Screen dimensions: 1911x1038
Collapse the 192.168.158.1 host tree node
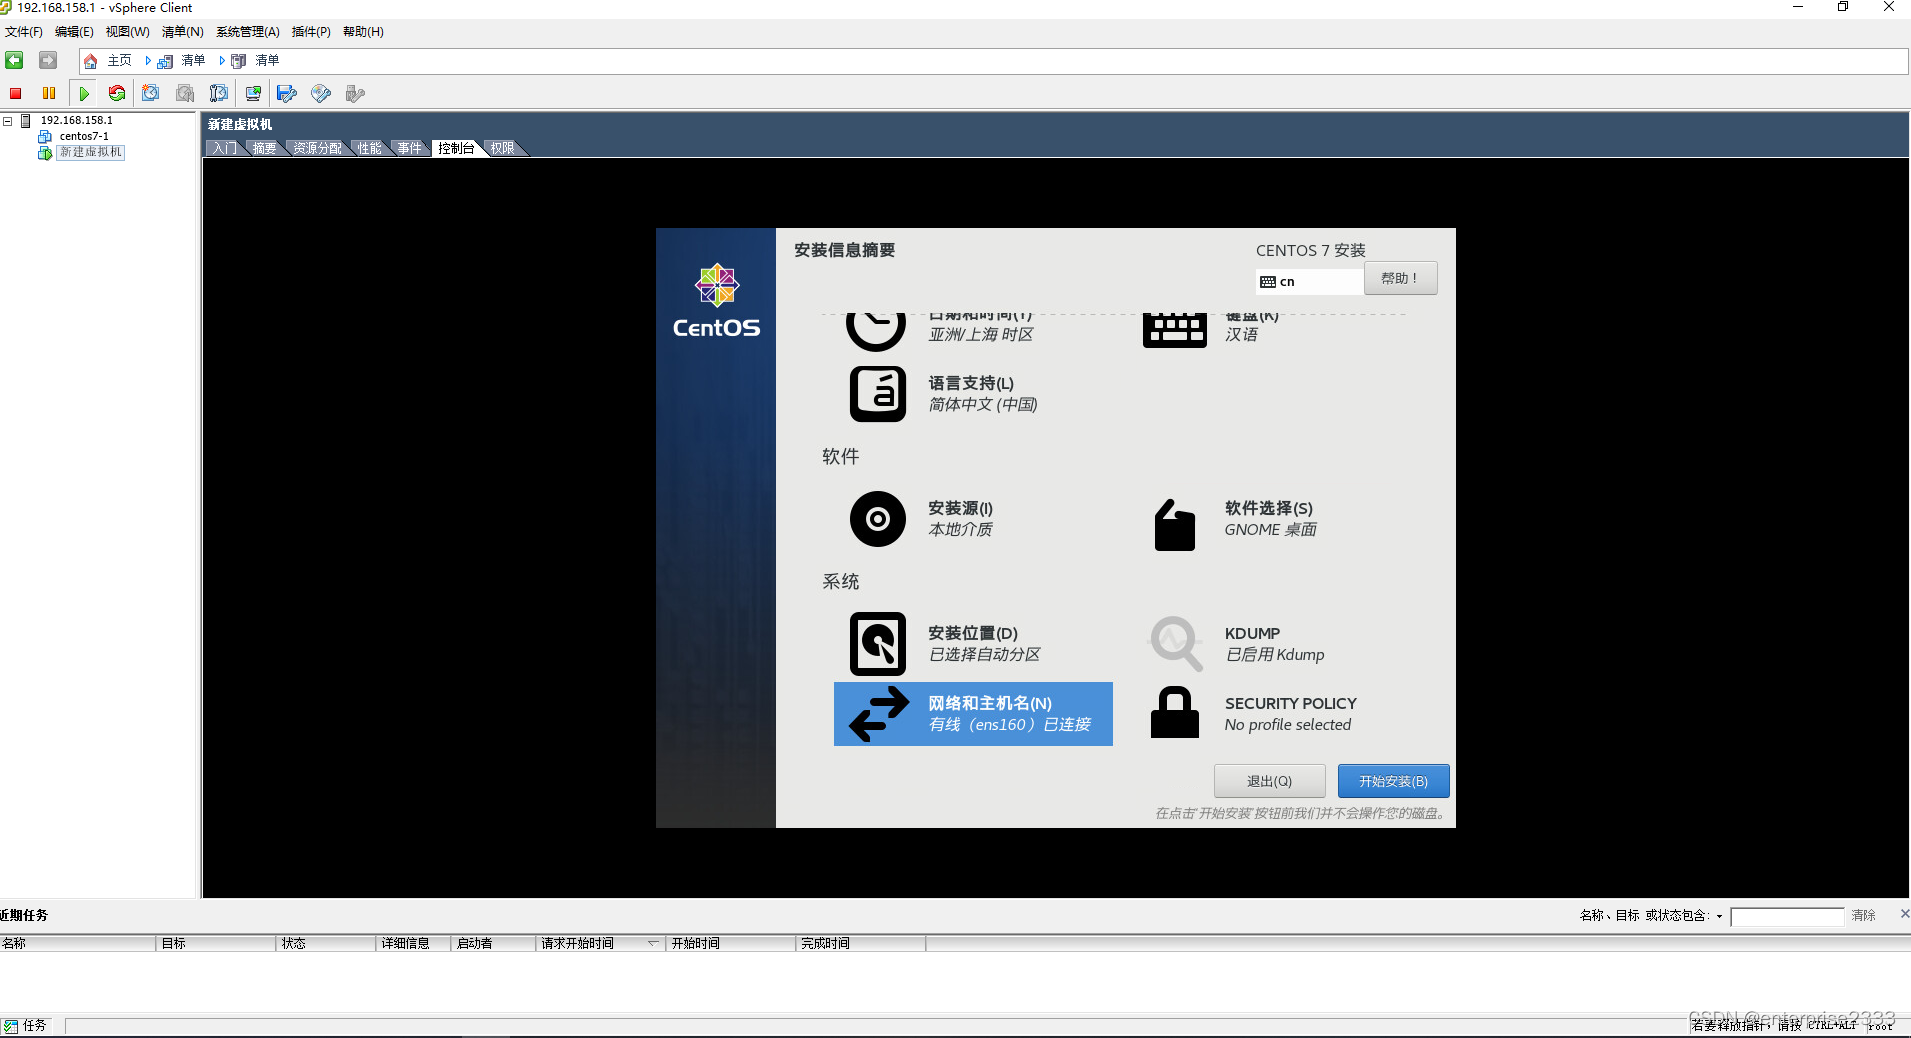(x=8, y=121)
